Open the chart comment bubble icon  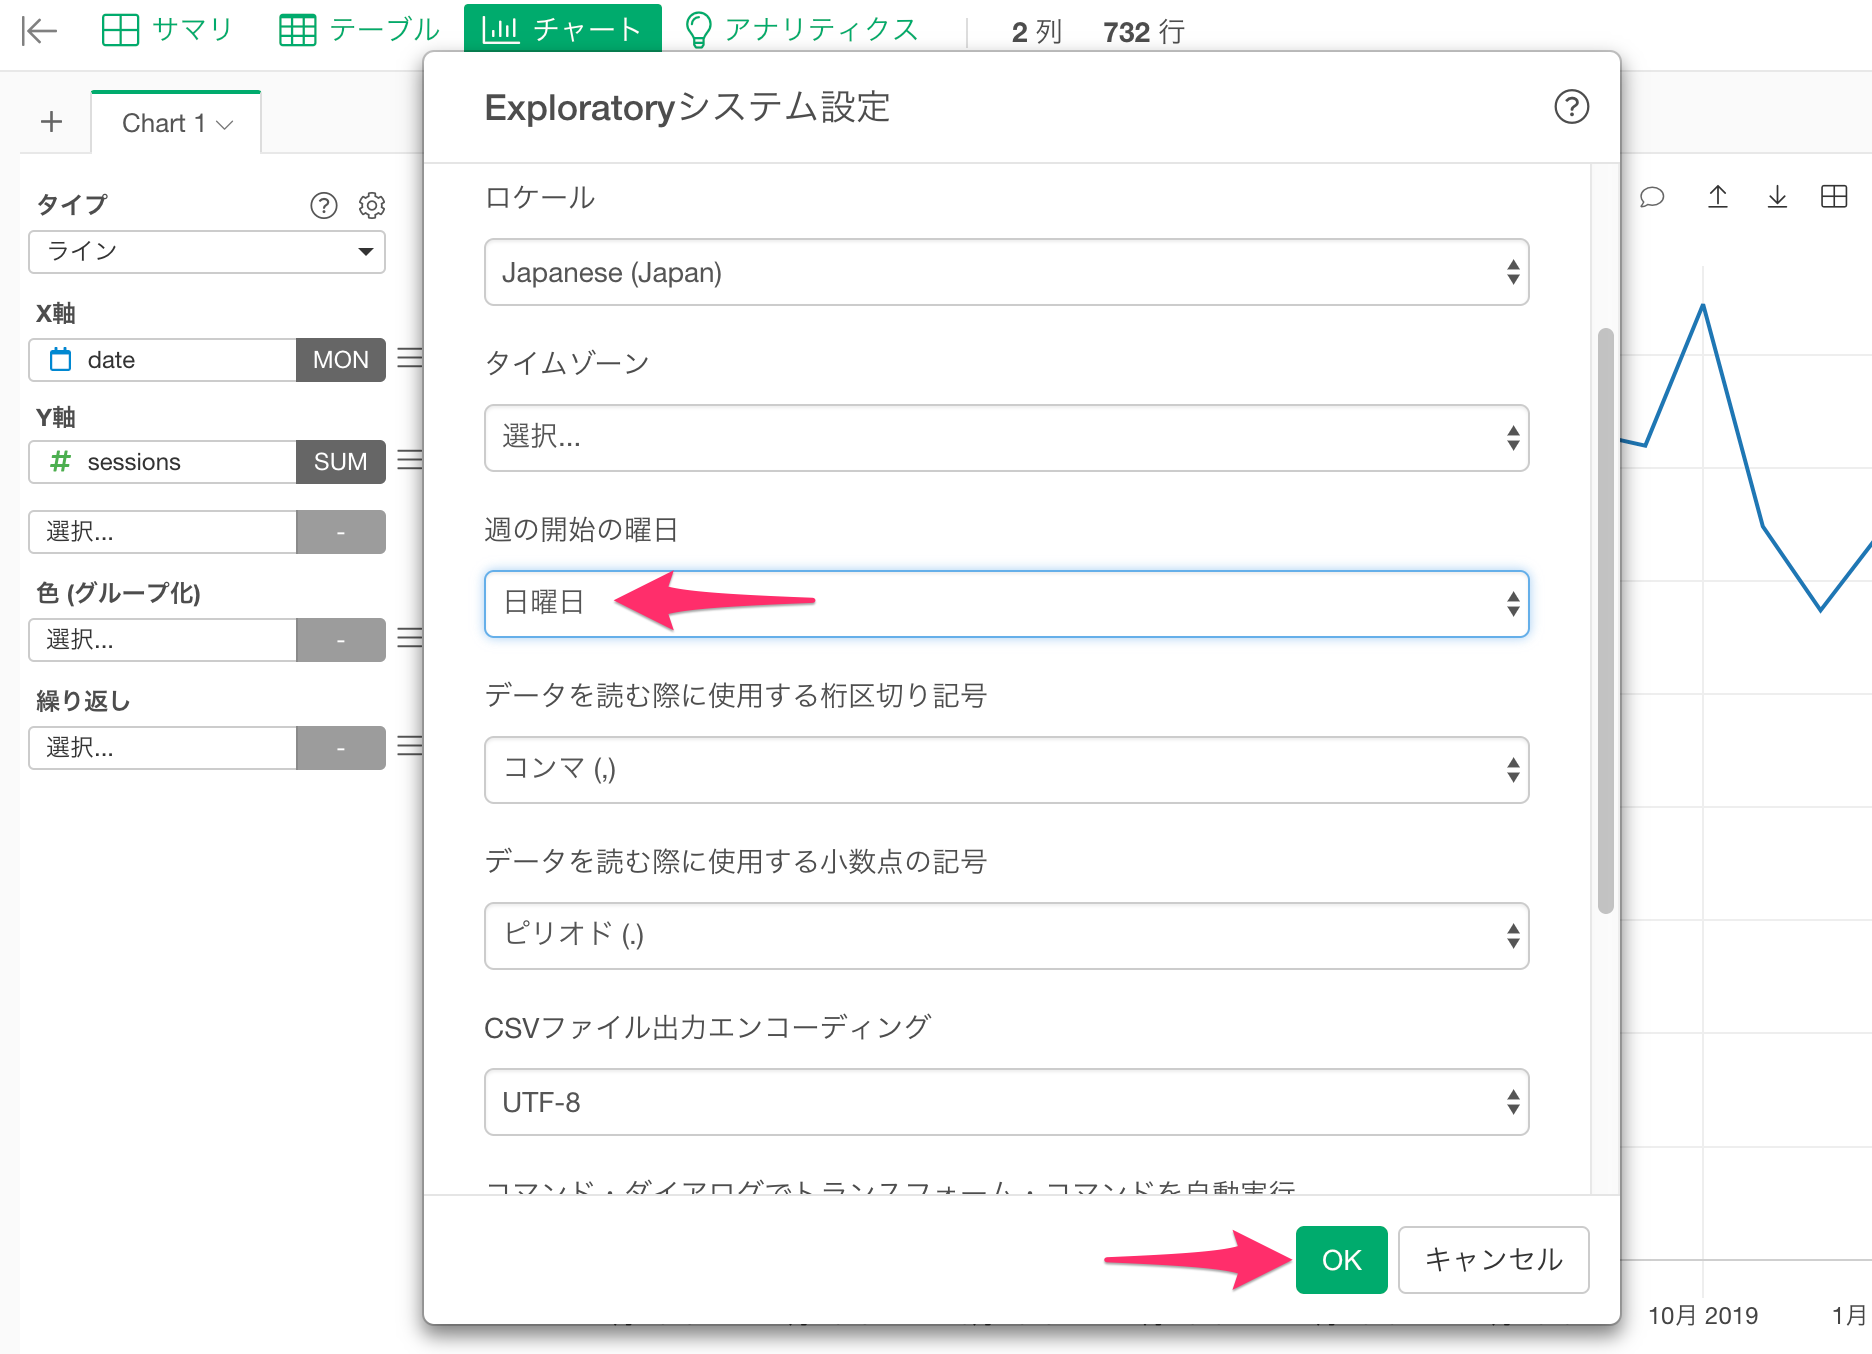pos(1652,197)
